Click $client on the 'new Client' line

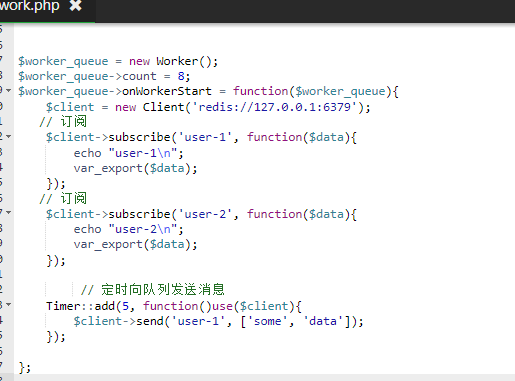[70, 107]
